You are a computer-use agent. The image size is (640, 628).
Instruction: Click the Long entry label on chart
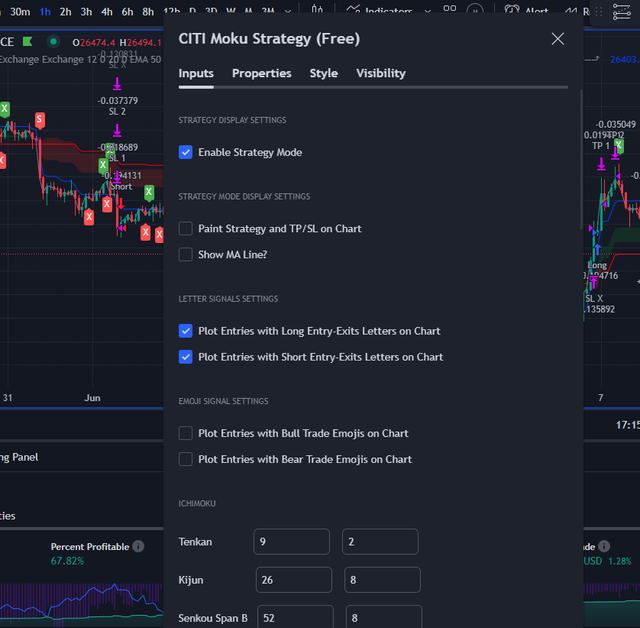[x=597, y=265]
